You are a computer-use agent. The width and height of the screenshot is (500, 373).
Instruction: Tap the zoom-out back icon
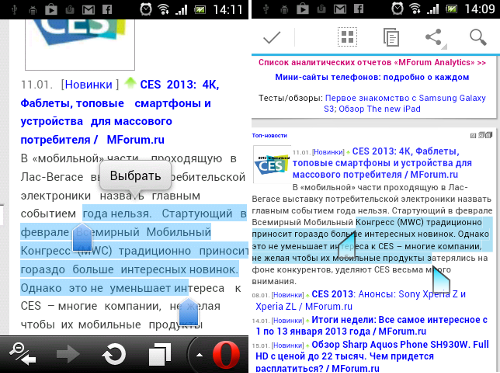pos(22,353)
